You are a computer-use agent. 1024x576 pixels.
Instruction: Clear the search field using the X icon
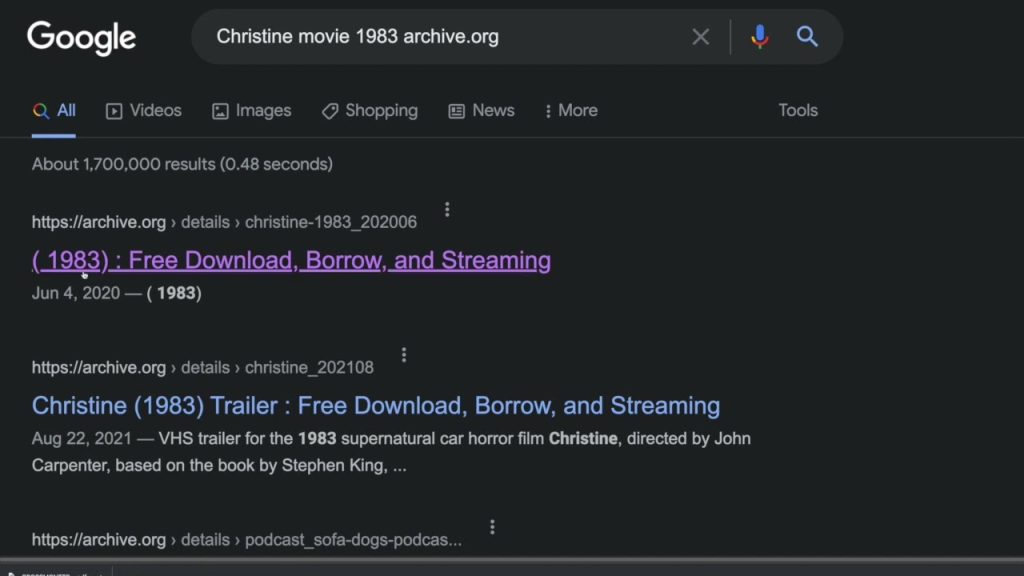(x=700, y=36)
